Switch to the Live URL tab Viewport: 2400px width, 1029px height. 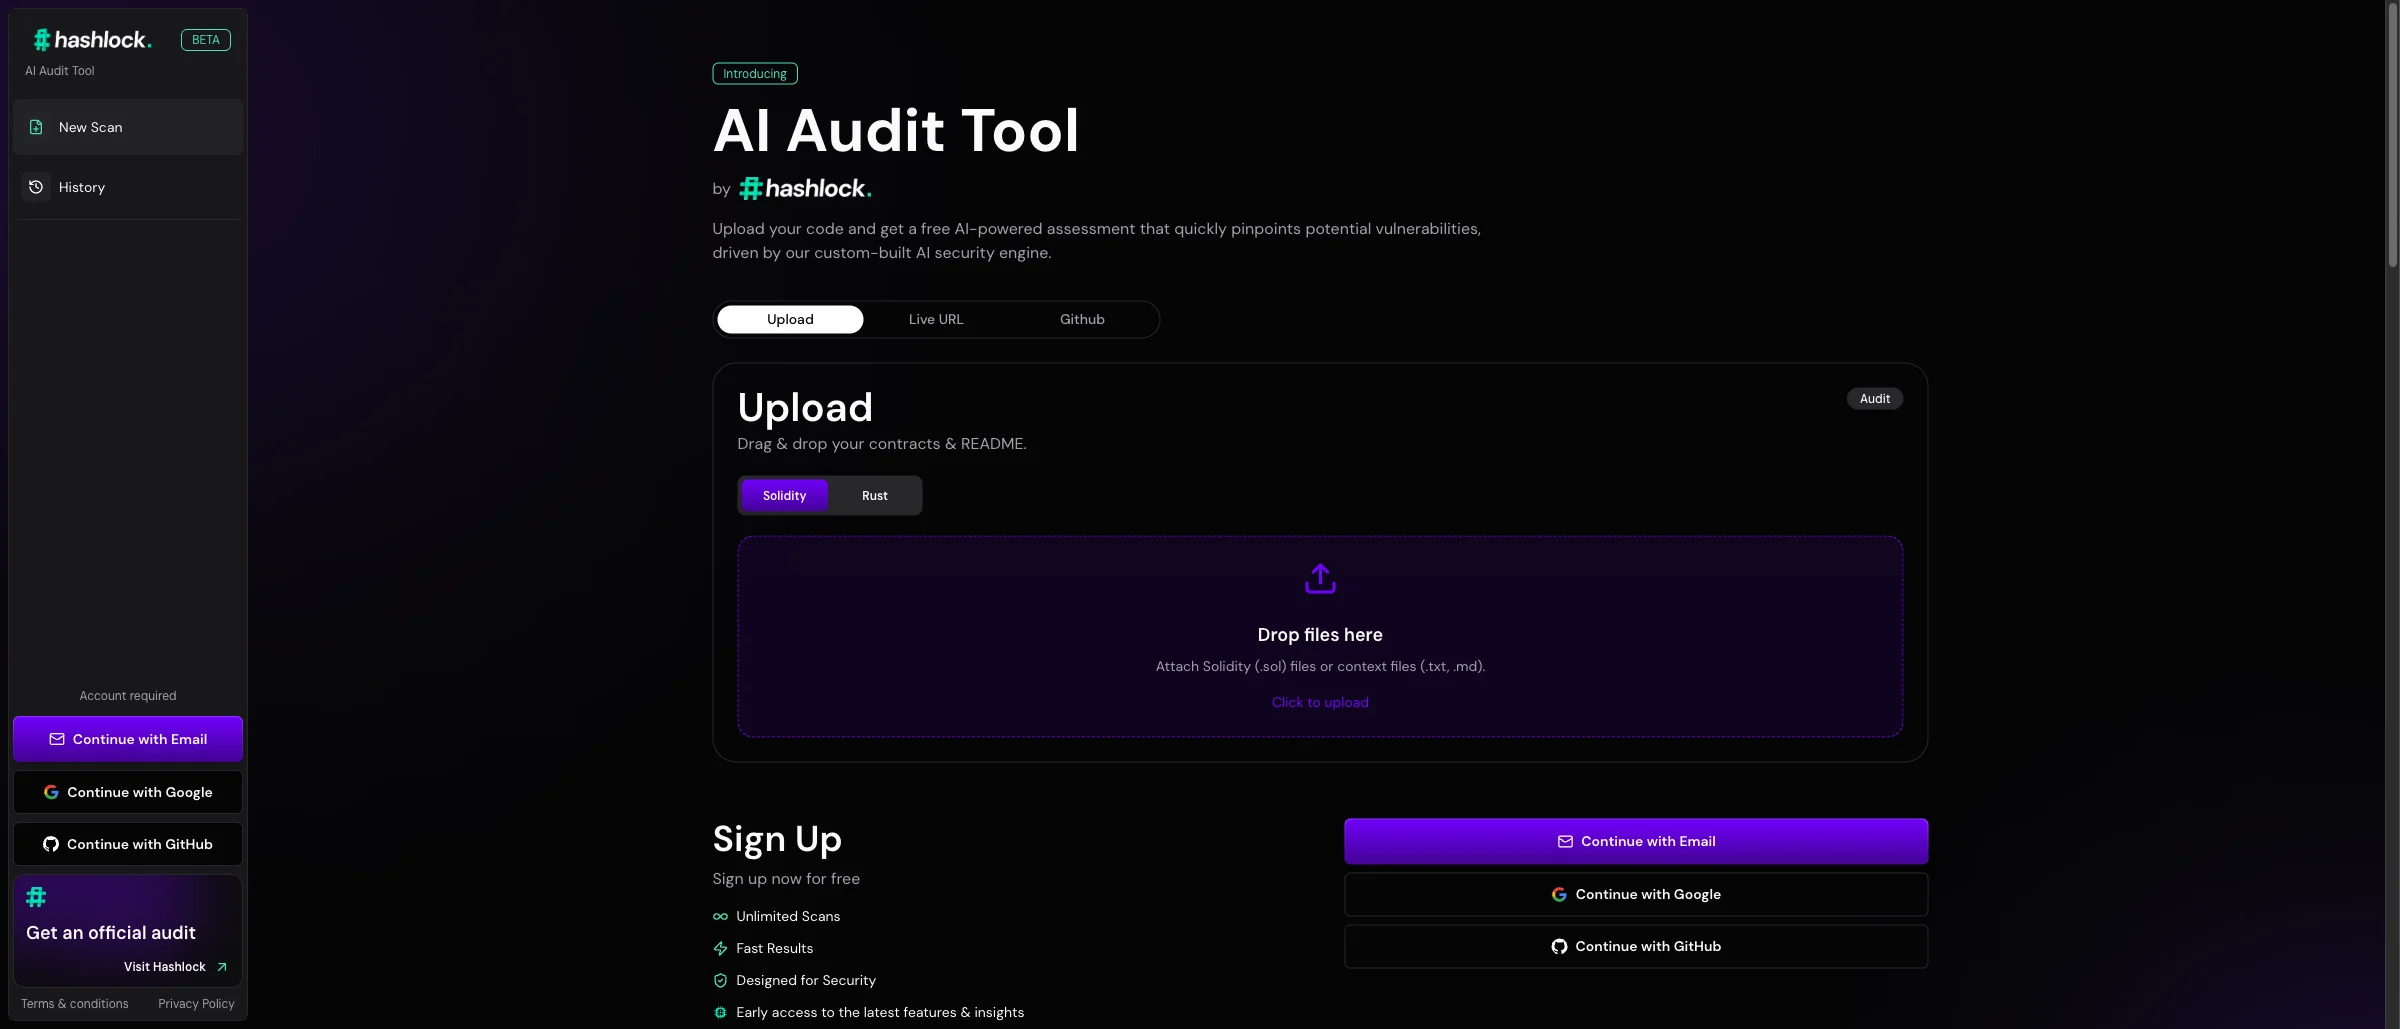[934, 319]
